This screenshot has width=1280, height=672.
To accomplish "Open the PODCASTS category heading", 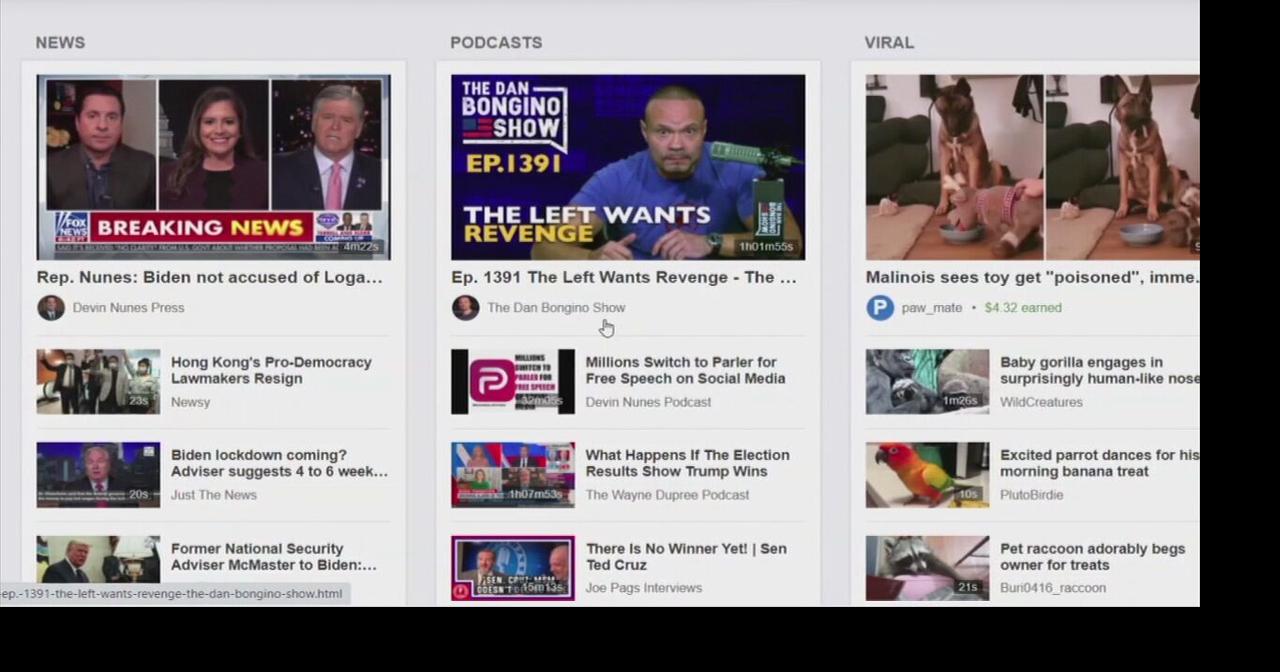I will click(496, 43).
